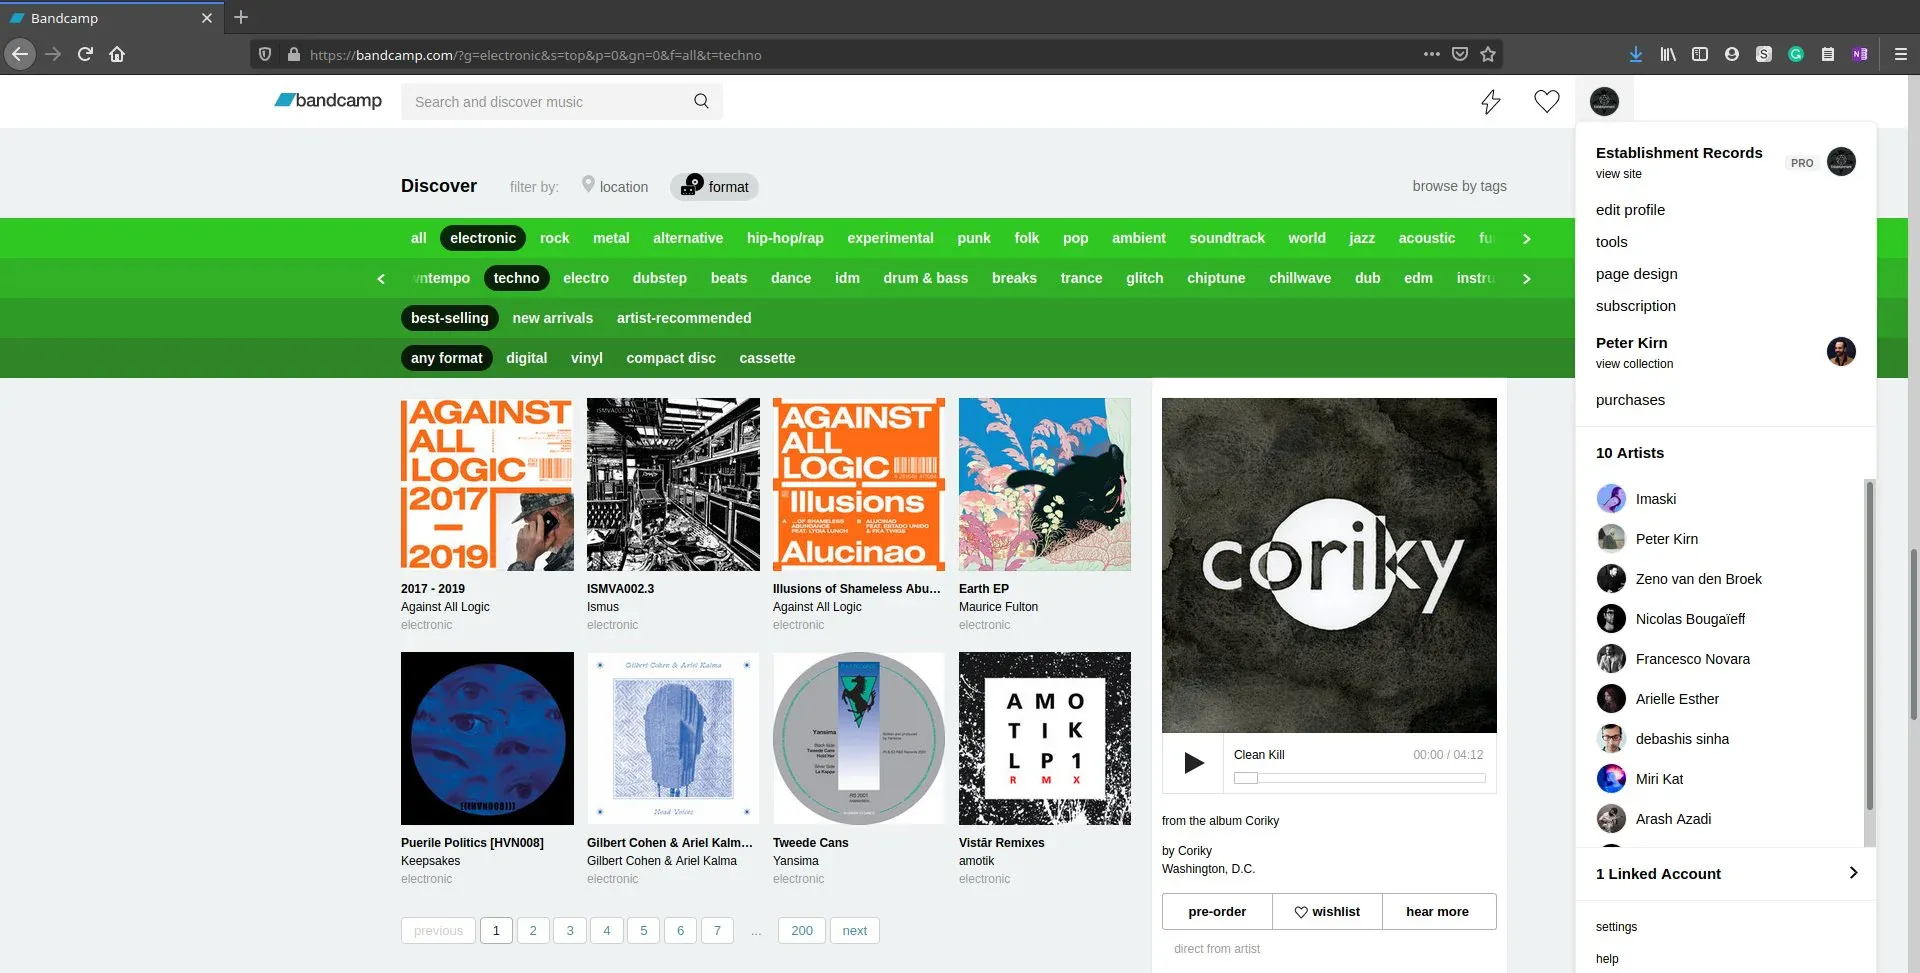Open the heart collection icon
This screenshot has height=973, width=1920.
coord(1547,101)
